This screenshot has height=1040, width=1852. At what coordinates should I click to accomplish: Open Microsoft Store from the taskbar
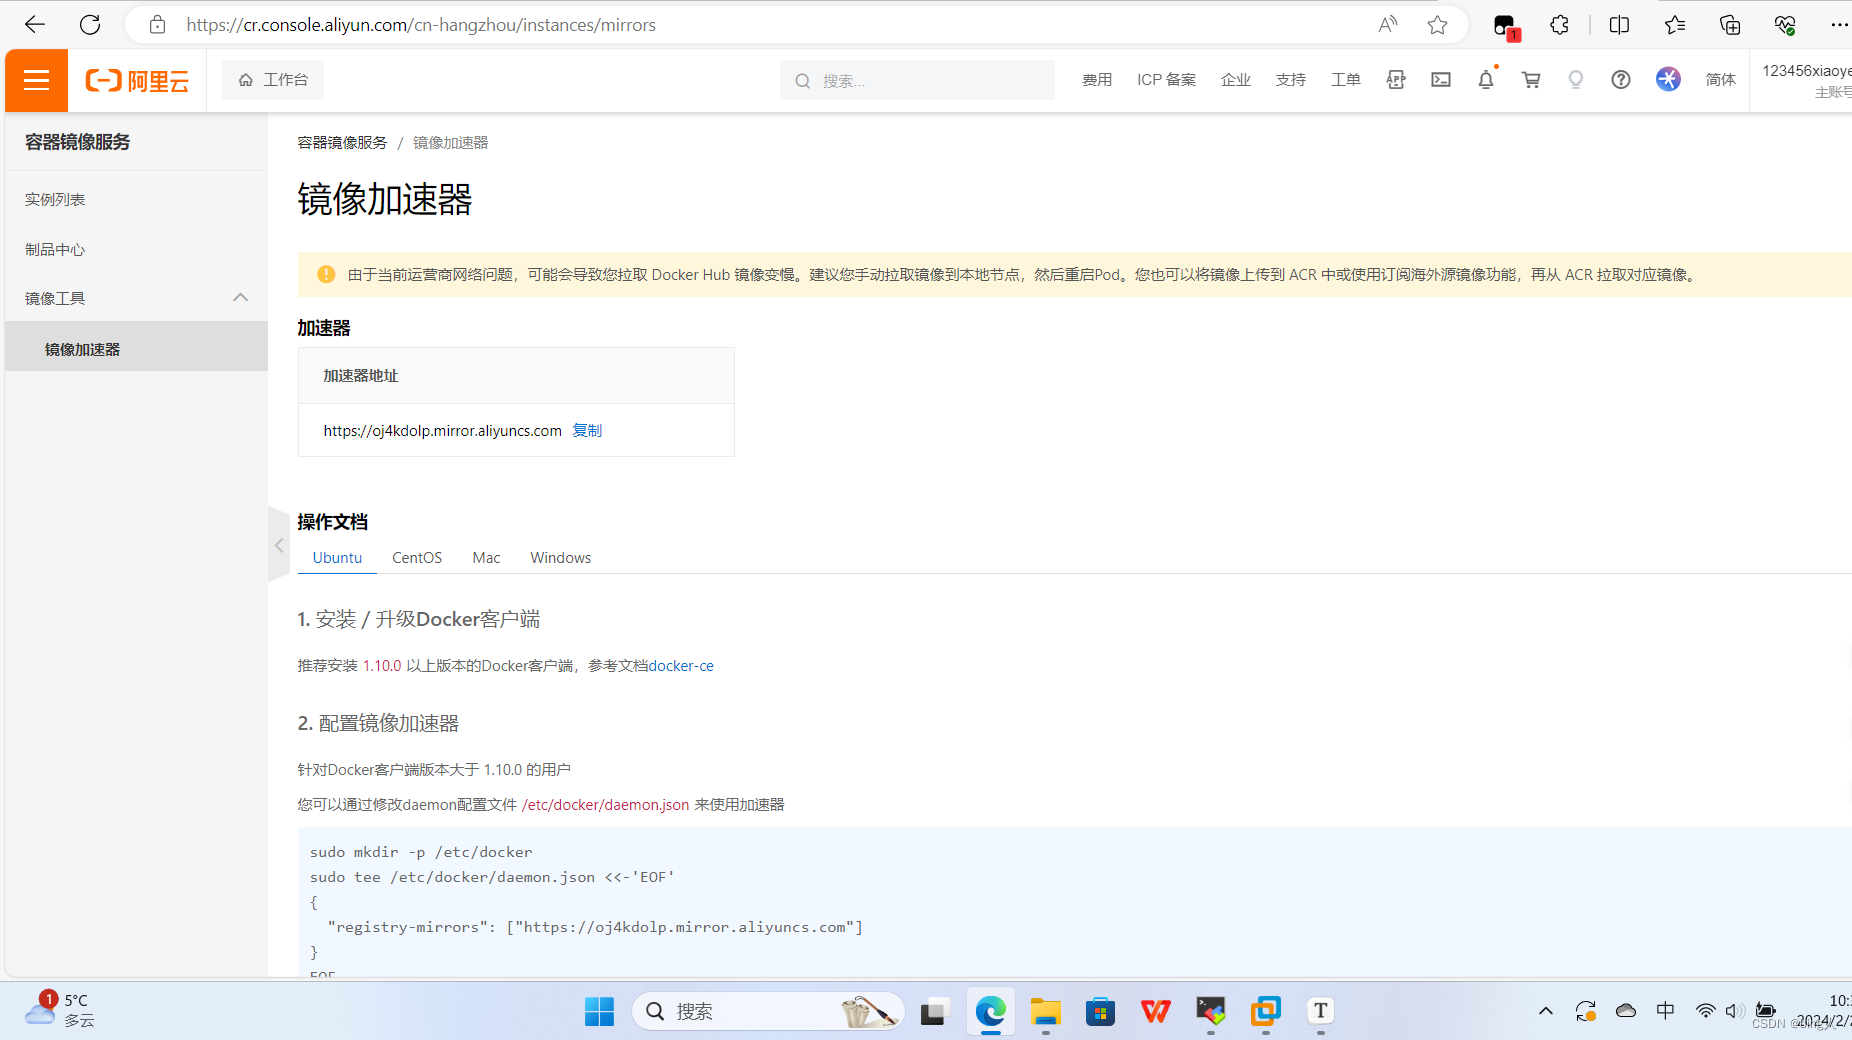pyautogui.click(x=1101, y=1012)
